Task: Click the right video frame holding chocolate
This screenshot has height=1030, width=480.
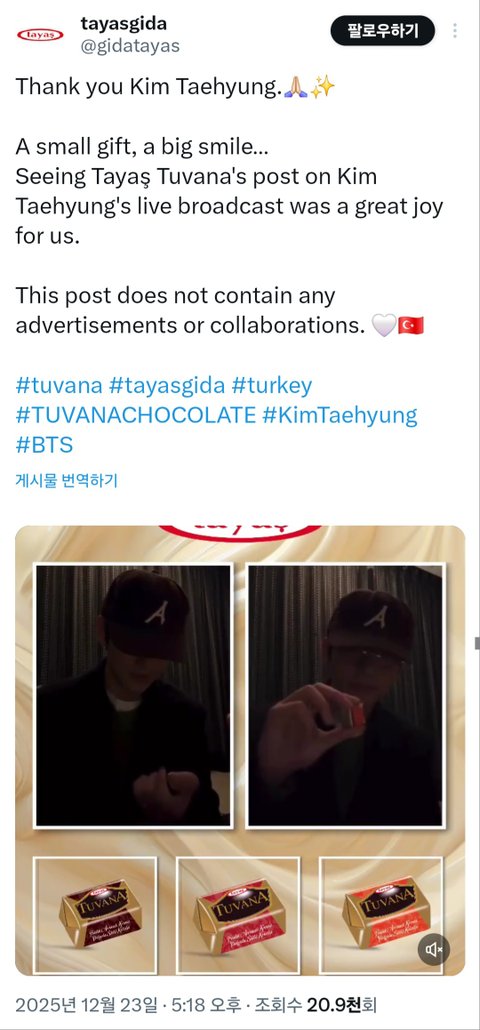Action: [x=345, y=696]
